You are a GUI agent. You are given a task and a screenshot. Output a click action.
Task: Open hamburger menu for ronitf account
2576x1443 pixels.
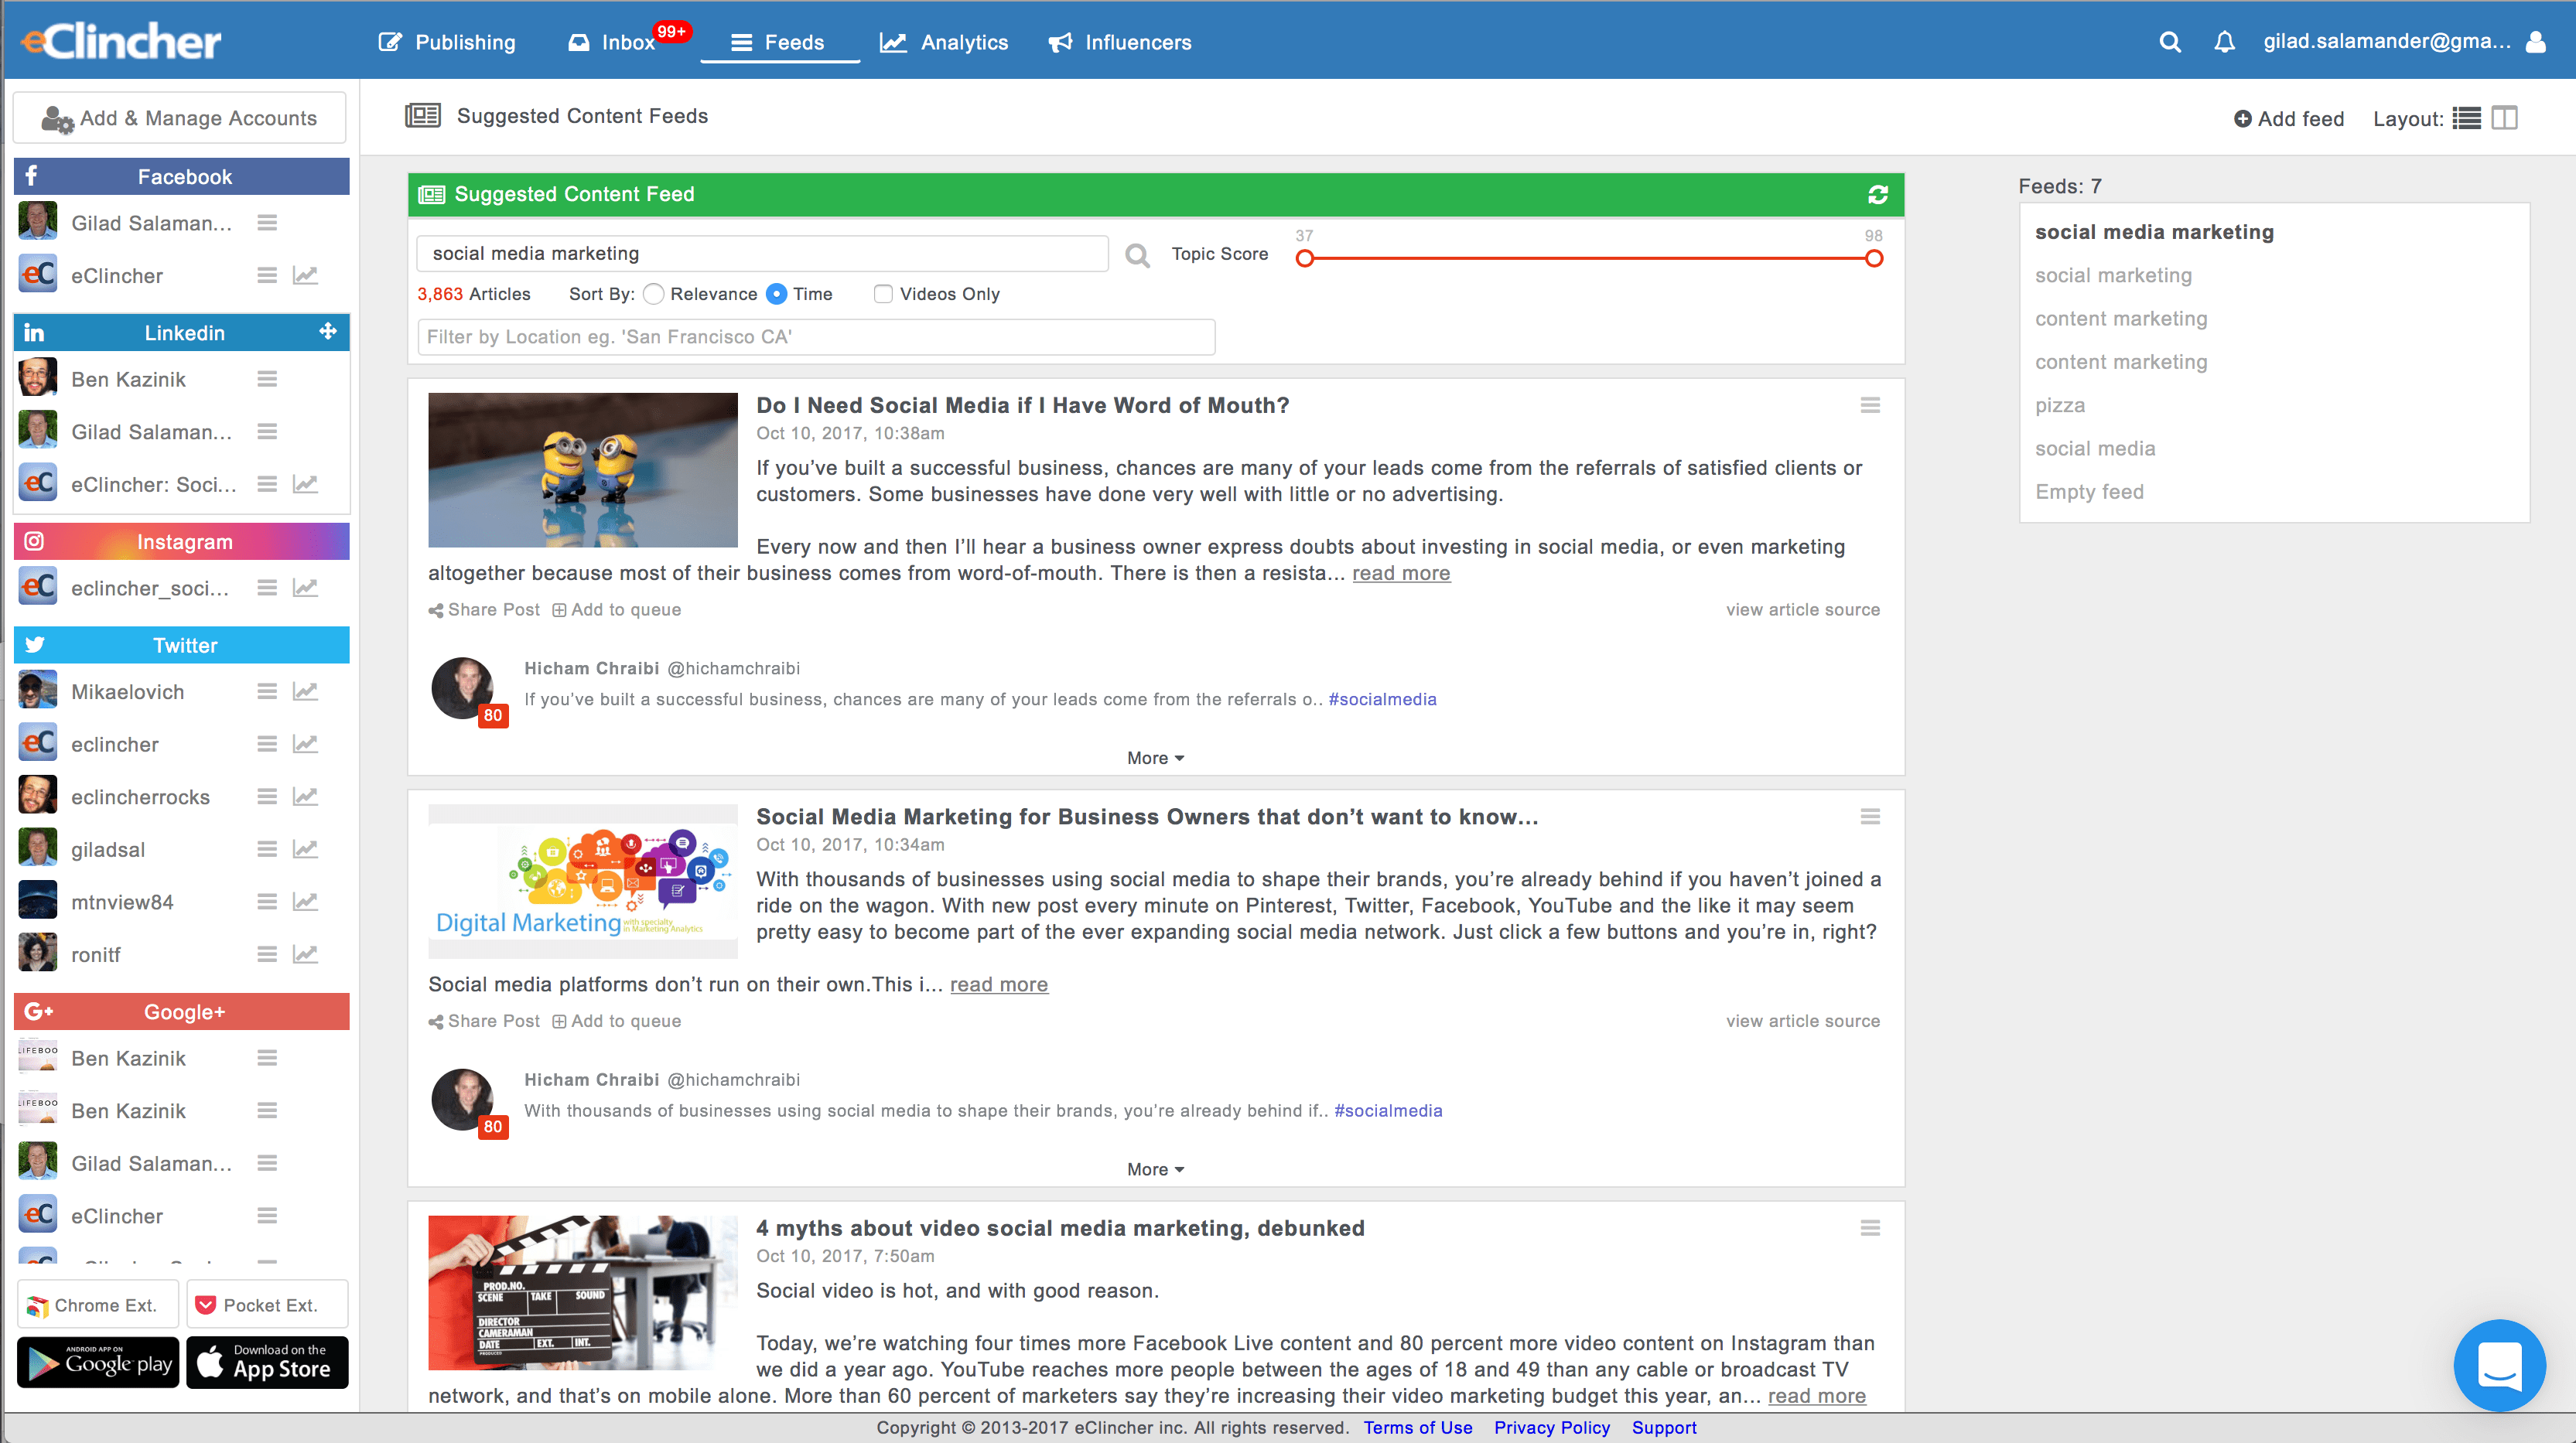[x=267, y=955]
